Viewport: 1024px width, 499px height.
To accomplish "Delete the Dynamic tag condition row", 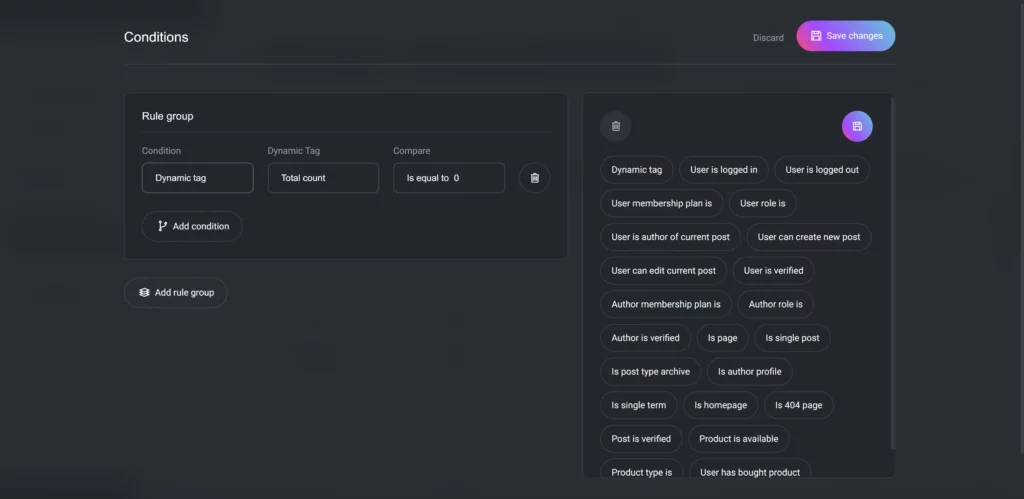I will [x=534, y=178].
